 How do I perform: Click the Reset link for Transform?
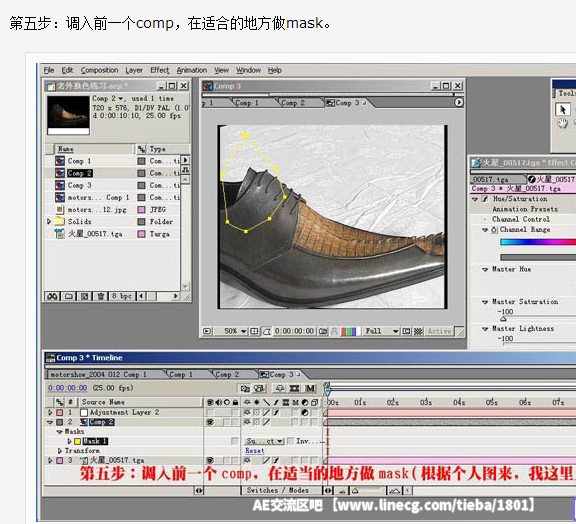click(x=255, y=451)
